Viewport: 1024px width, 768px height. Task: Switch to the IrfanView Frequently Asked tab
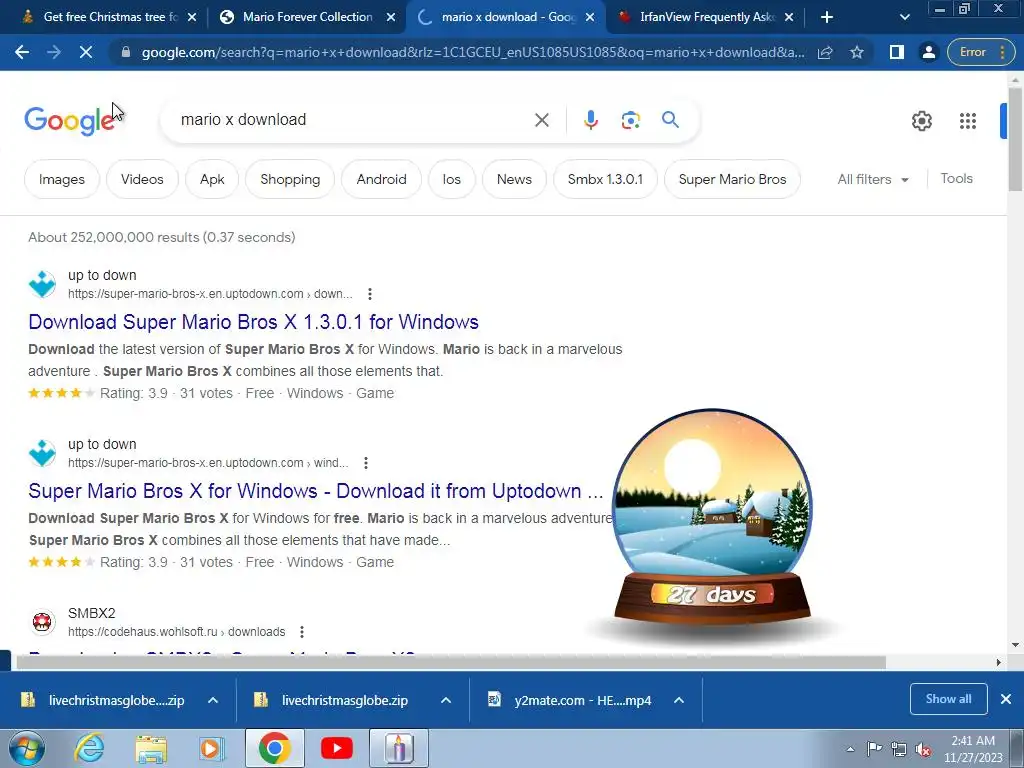(705, 17)
